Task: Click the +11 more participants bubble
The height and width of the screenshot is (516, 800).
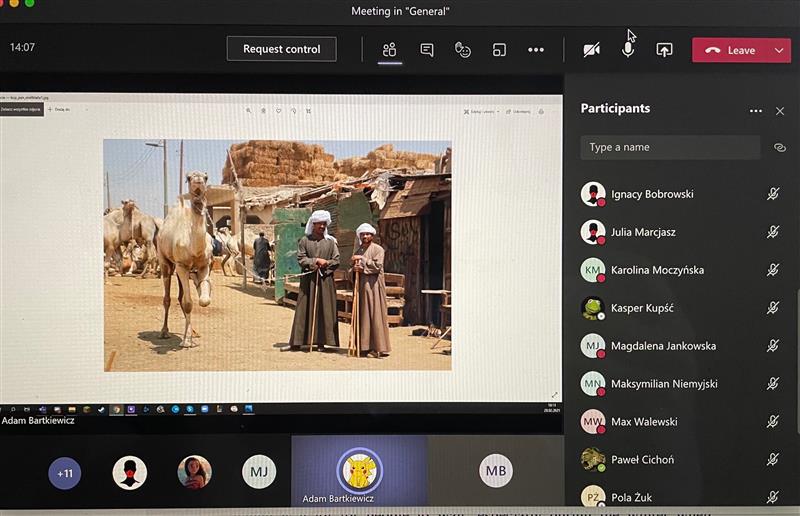Action: [x=65, y=473]
